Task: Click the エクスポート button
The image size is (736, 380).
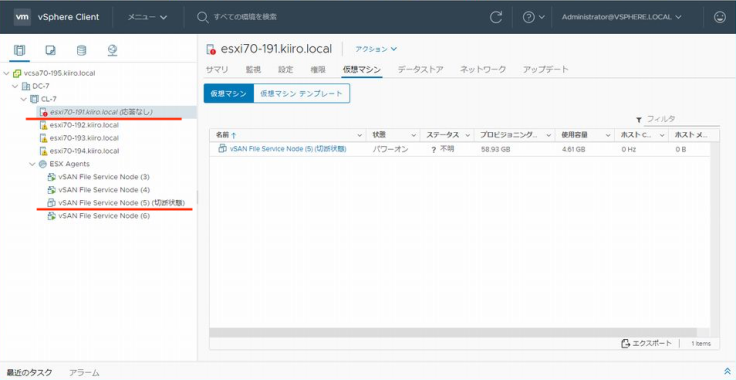Action: (646, 343)
